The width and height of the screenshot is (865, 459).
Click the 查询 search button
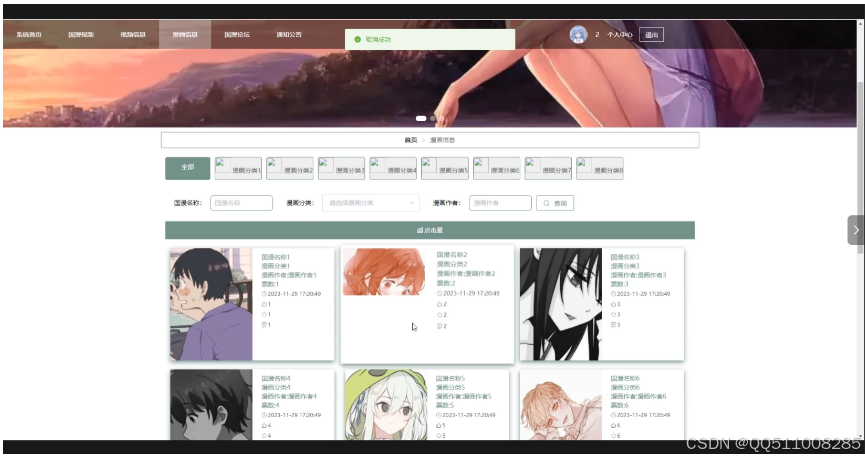pyautogui.click(x=555, y=203)
